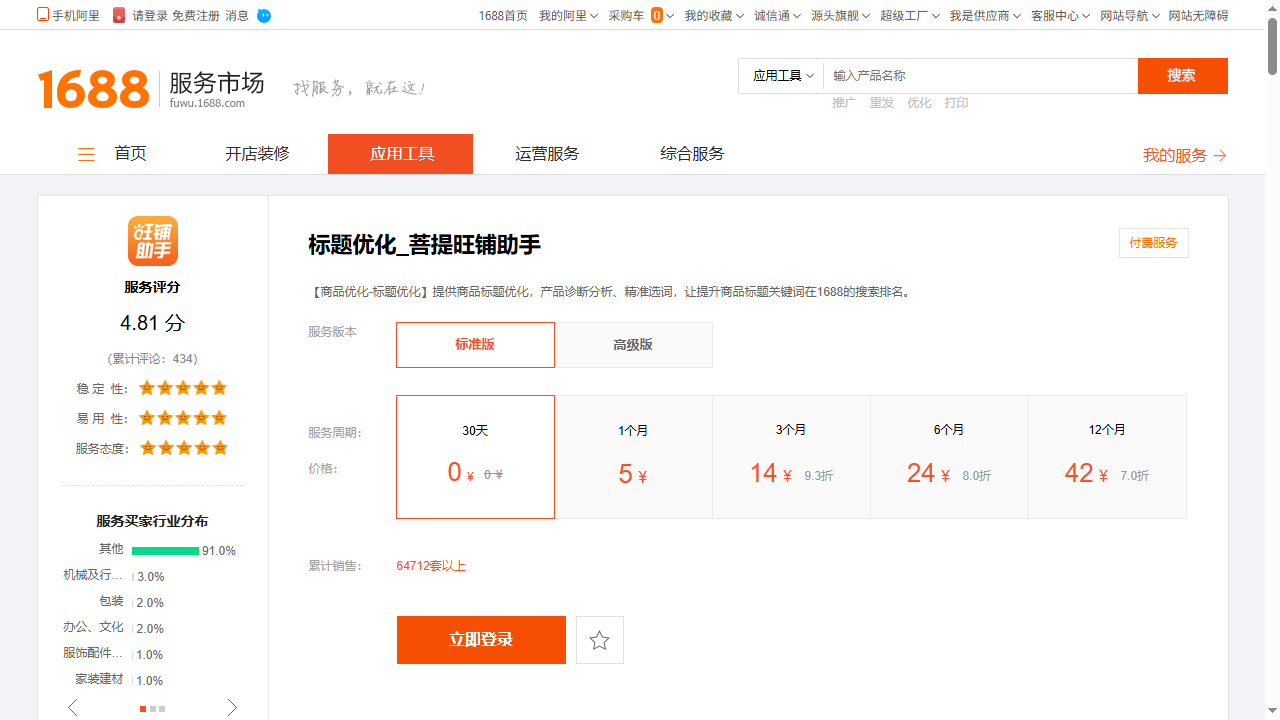Expand the 我的收藏 dropdown

714,16
